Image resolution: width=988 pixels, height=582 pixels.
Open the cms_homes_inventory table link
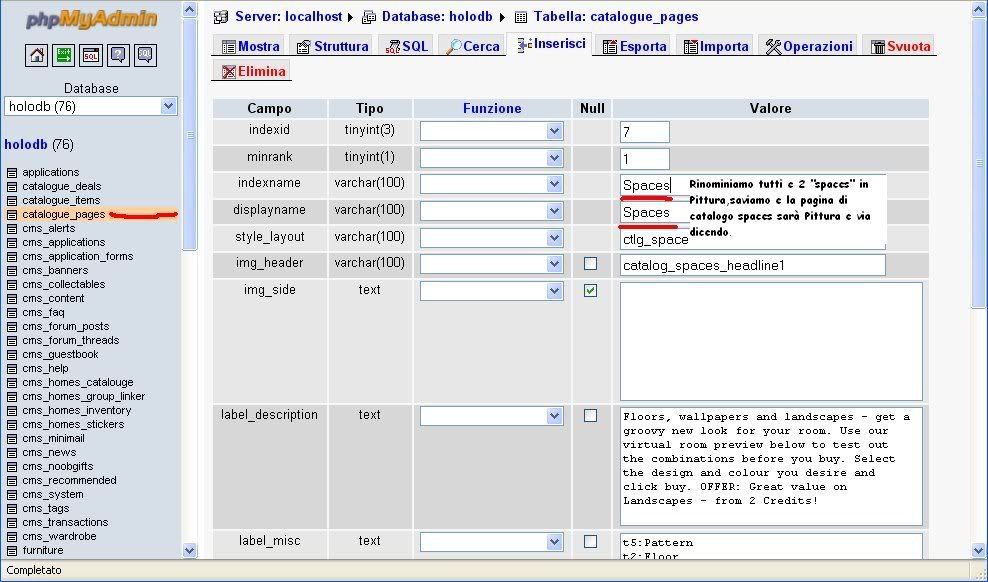click(x=76, y=411)
